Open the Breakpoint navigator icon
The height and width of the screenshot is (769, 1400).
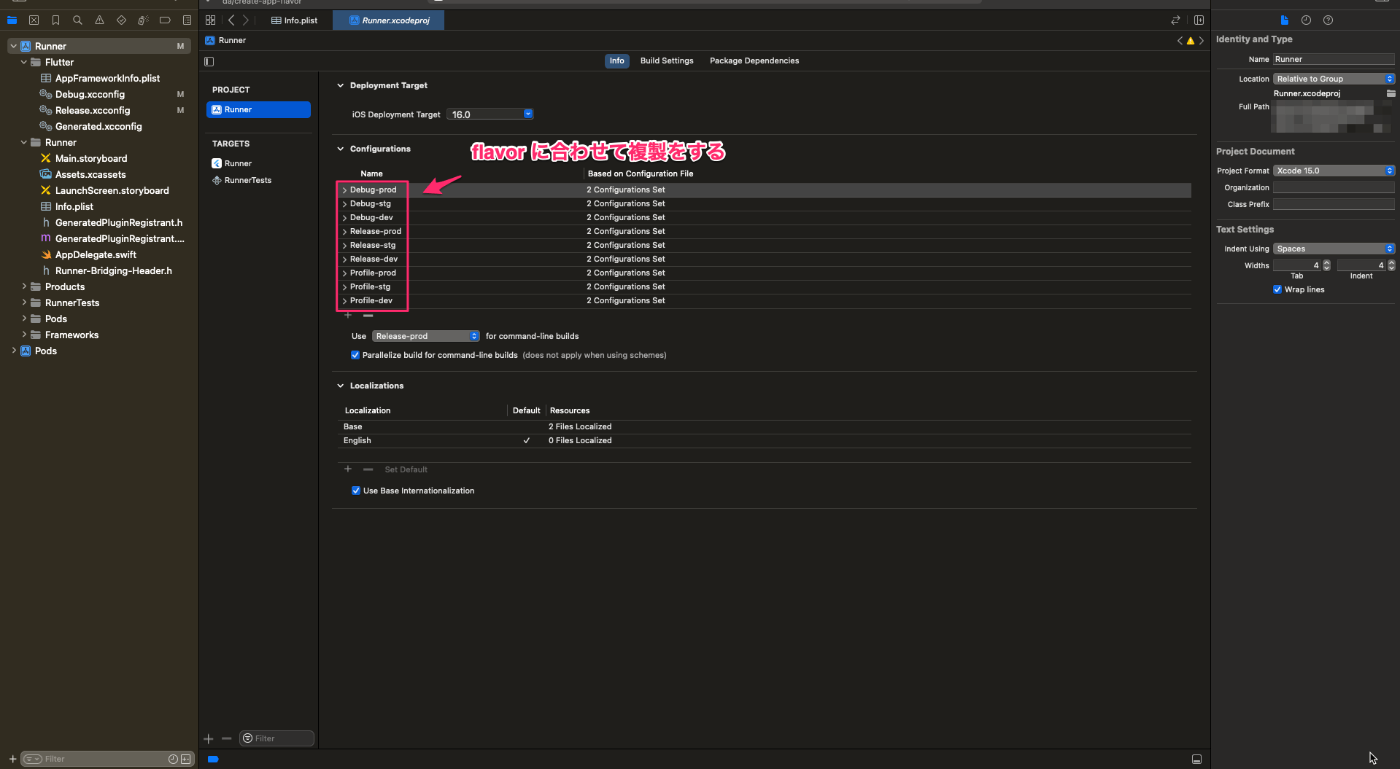click(165, 20)
